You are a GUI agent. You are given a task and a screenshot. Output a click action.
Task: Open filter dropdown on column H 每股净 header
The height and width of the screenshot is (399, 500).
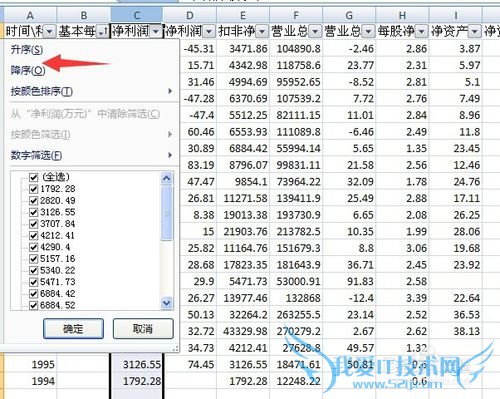421,32
